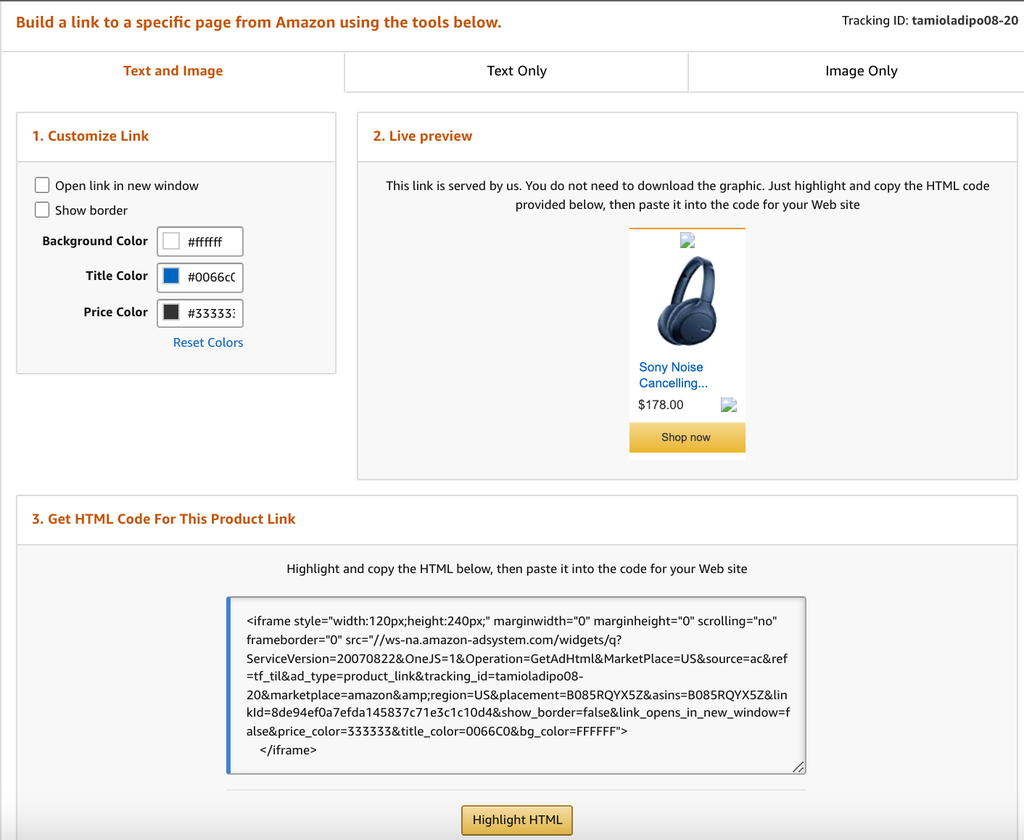Click the Title Color hex value field
This screenshot has width=1024, height=840.
pyautogui.click(x=212, y=277)
